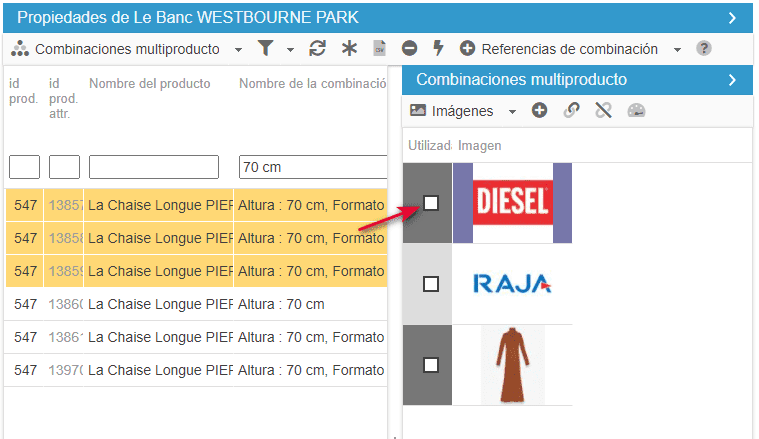
Task: Check the box beside the Diesel image
Action: (431, 203)
